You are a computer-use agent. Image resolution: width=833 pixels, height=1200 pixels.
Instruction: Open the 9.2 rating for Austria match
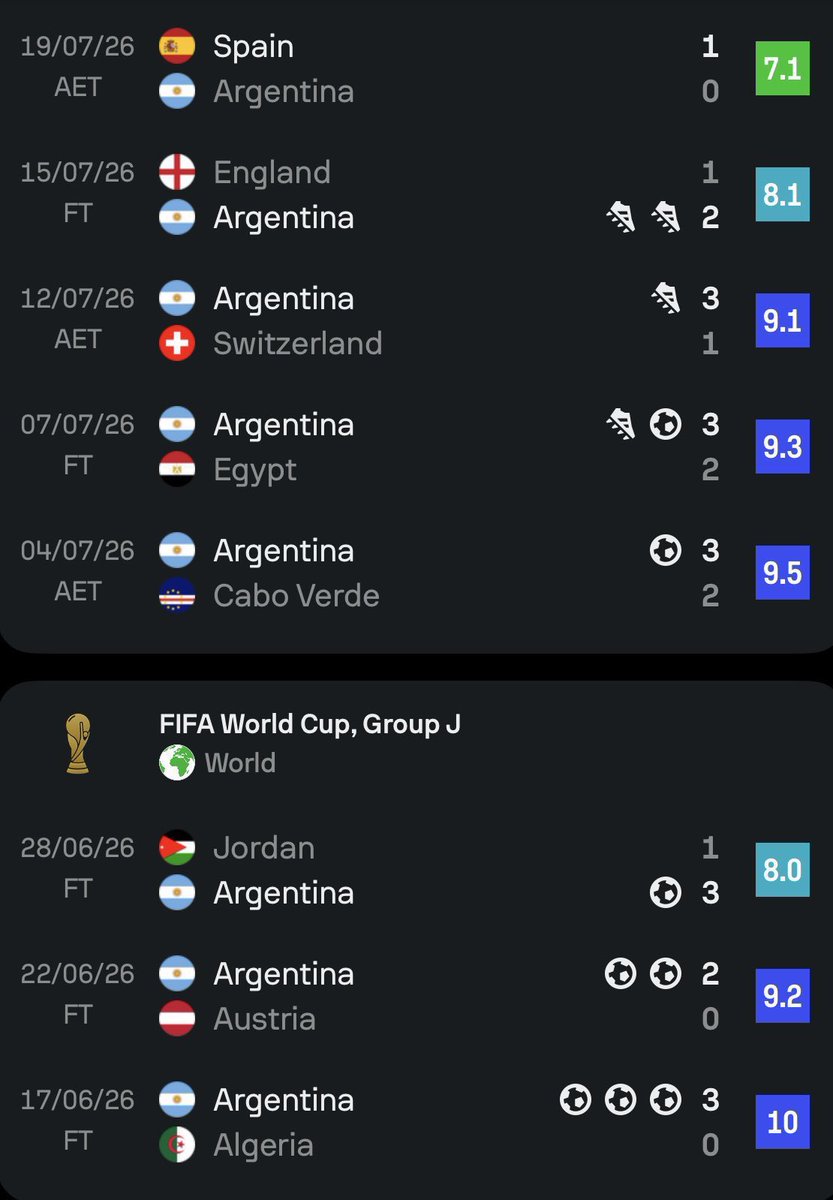pyautogui.click(x=782, y=996)
